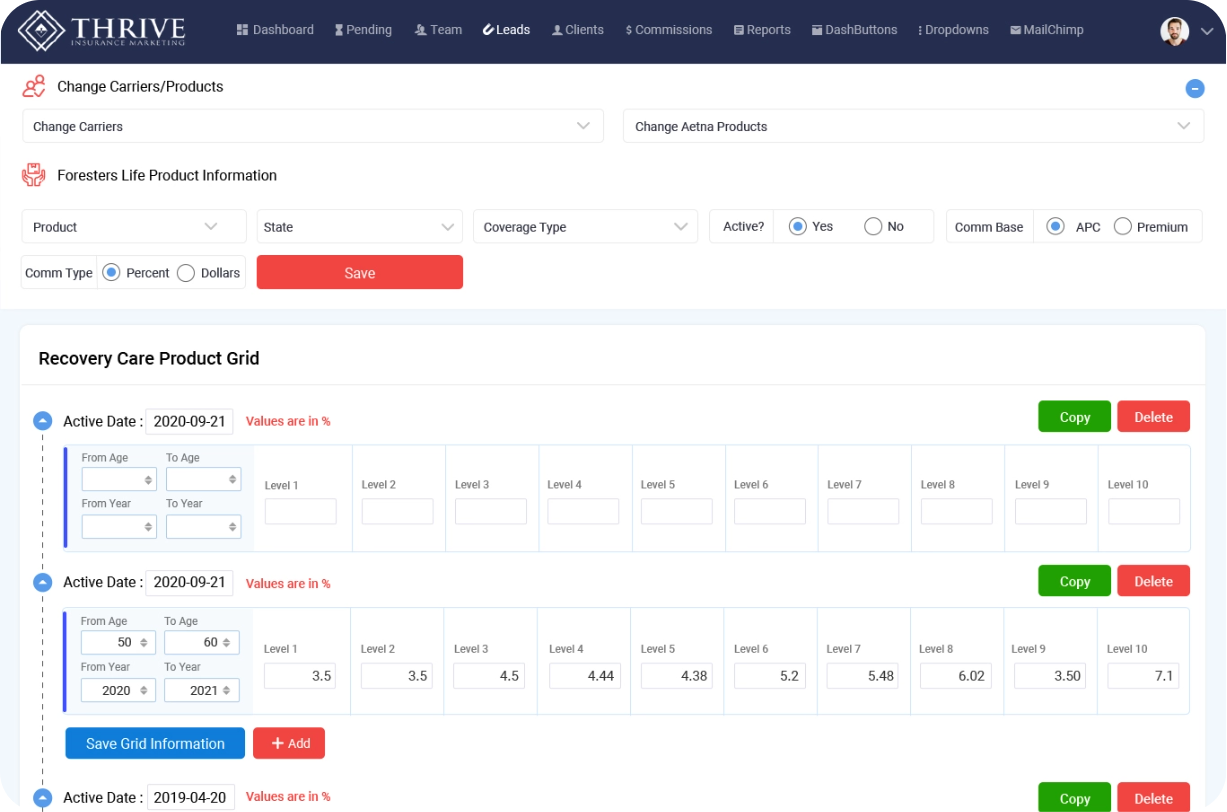Click the Level 4 field showing 4.44

coord(584,676)
